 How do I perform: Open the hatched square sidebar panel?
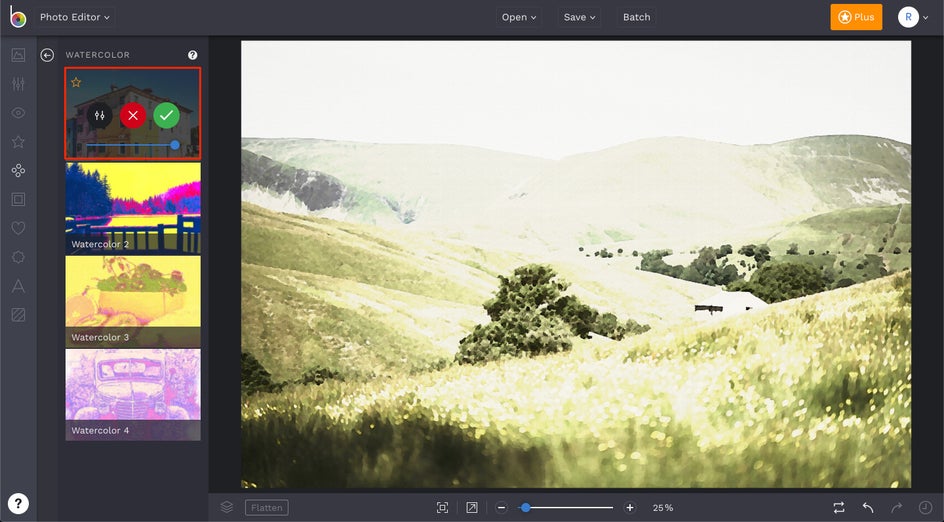[18, 315]
